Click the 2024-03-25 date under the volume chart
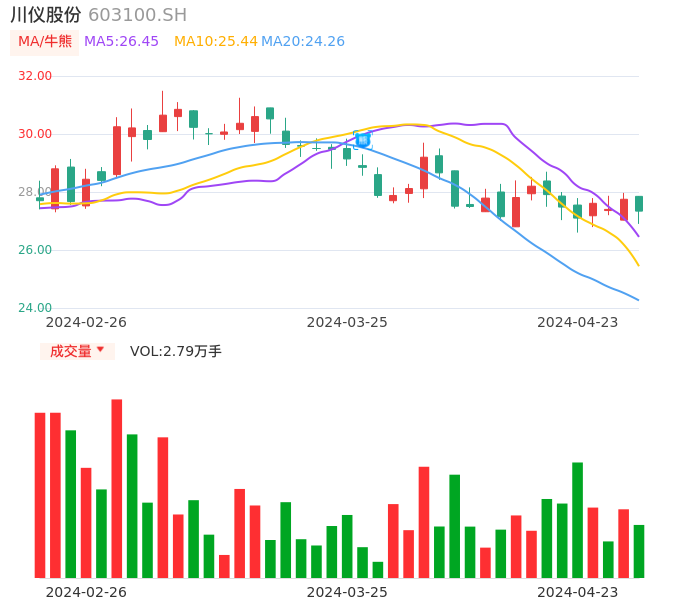Image resolution: width=686 pixels, height=606 pixels. point(346,591)
